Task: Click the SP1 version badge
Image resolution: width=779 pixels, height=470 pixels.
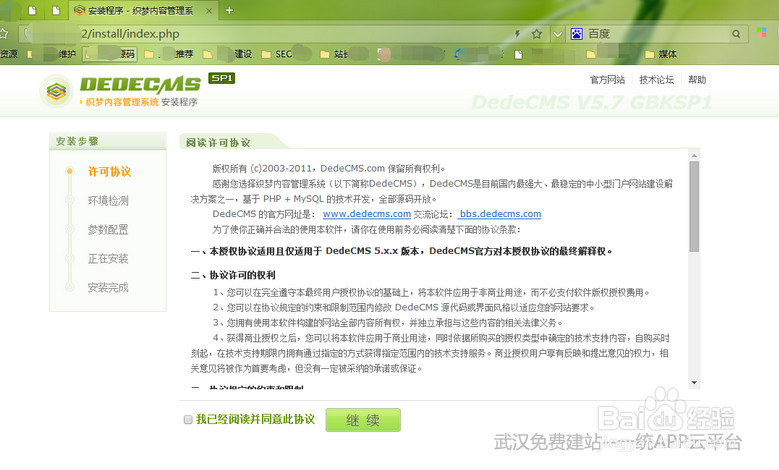Action: tap(222, 78)
